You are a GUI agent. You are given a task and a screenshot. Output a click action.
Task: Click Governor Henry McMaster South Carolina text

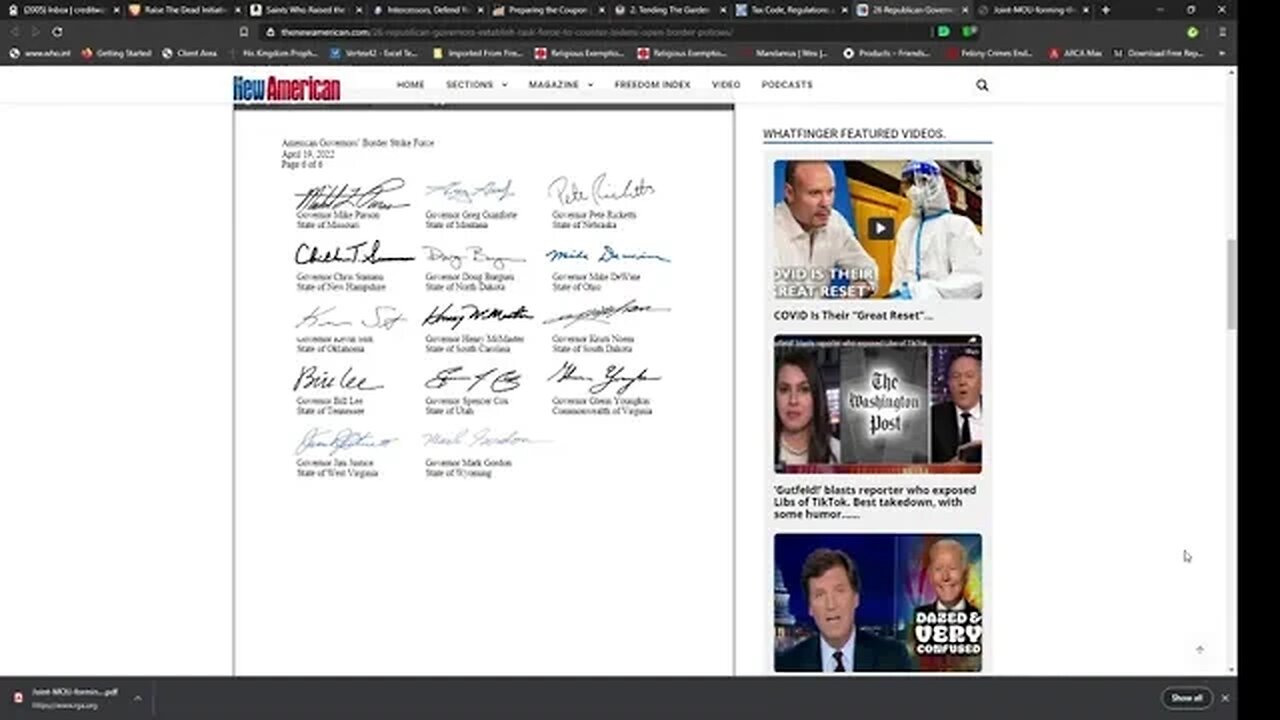475,344
